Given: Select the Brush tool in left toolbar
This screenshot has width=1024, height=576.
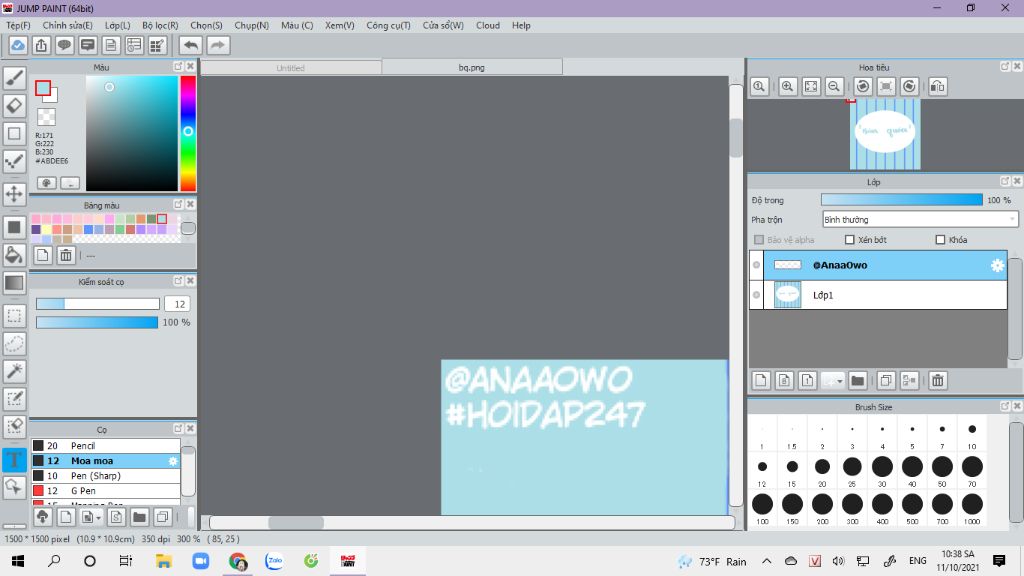Looking at the screenshot, I should point(14,78).
